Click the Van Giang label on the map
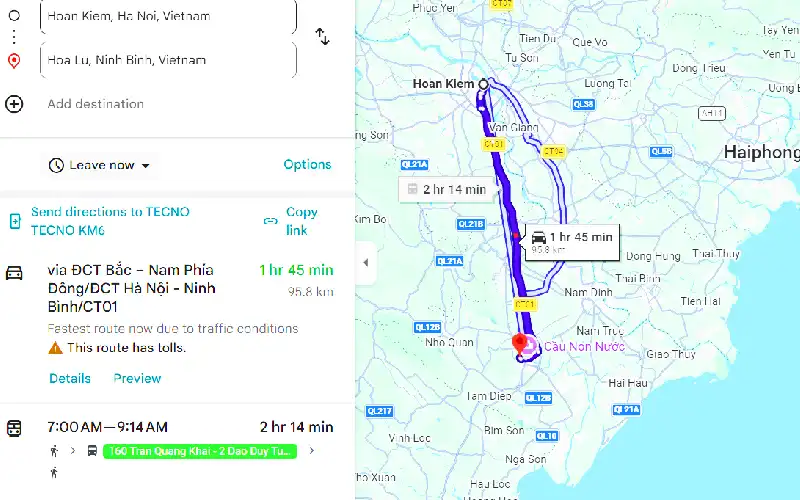The width and height of the screenshot is (800, 500). pyautogui.click(x=513, y=128)
